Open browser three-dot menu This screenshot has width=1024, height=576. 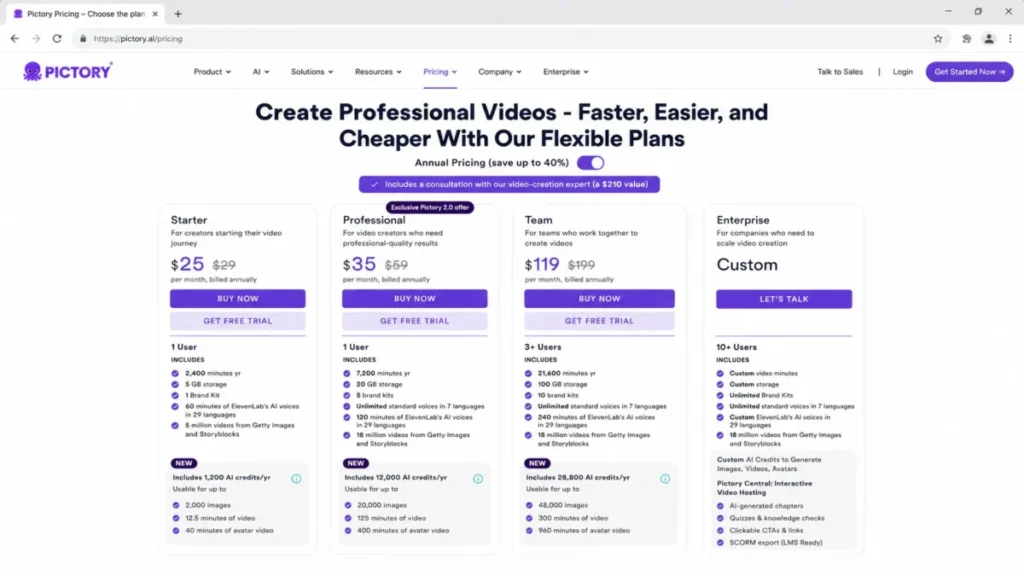[x=1010, y=39]
